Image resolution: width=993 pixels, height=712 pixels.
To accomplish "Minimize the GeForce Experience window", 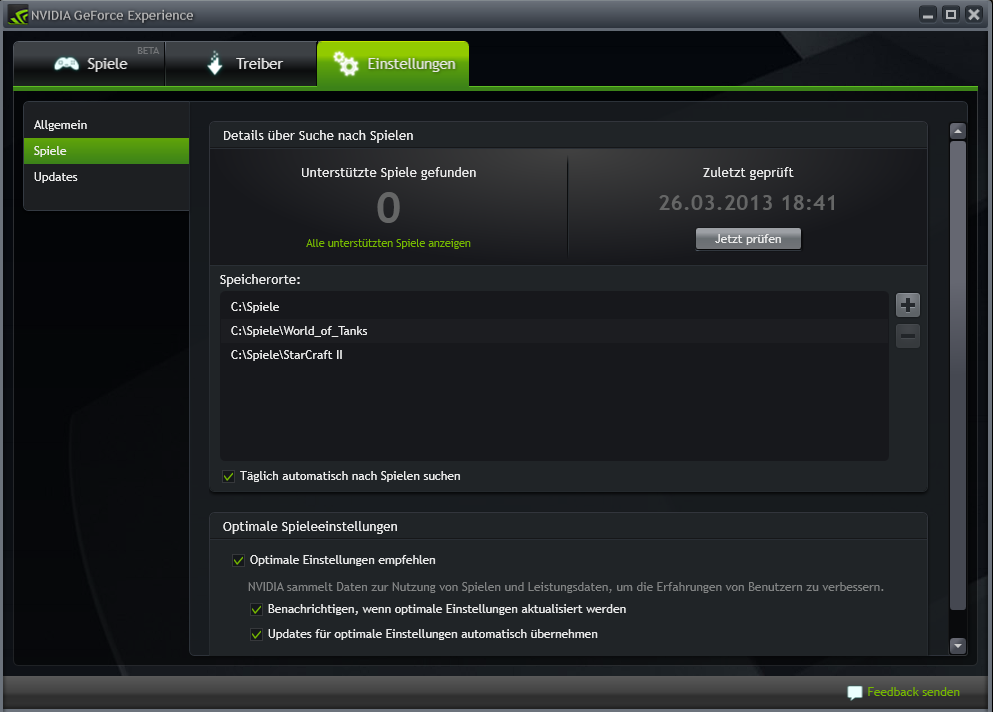I will [x=928, y=15].
